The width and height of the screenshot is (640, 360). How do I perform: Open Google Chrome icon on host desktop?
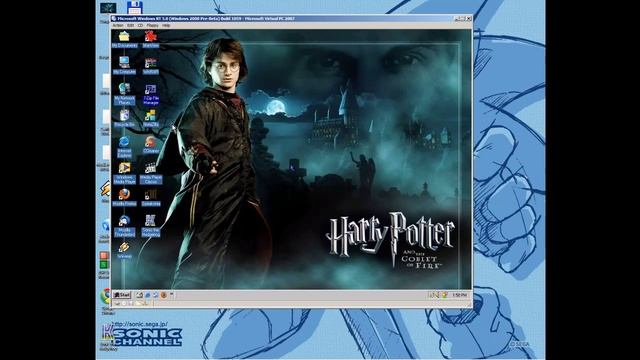[106, 297]
